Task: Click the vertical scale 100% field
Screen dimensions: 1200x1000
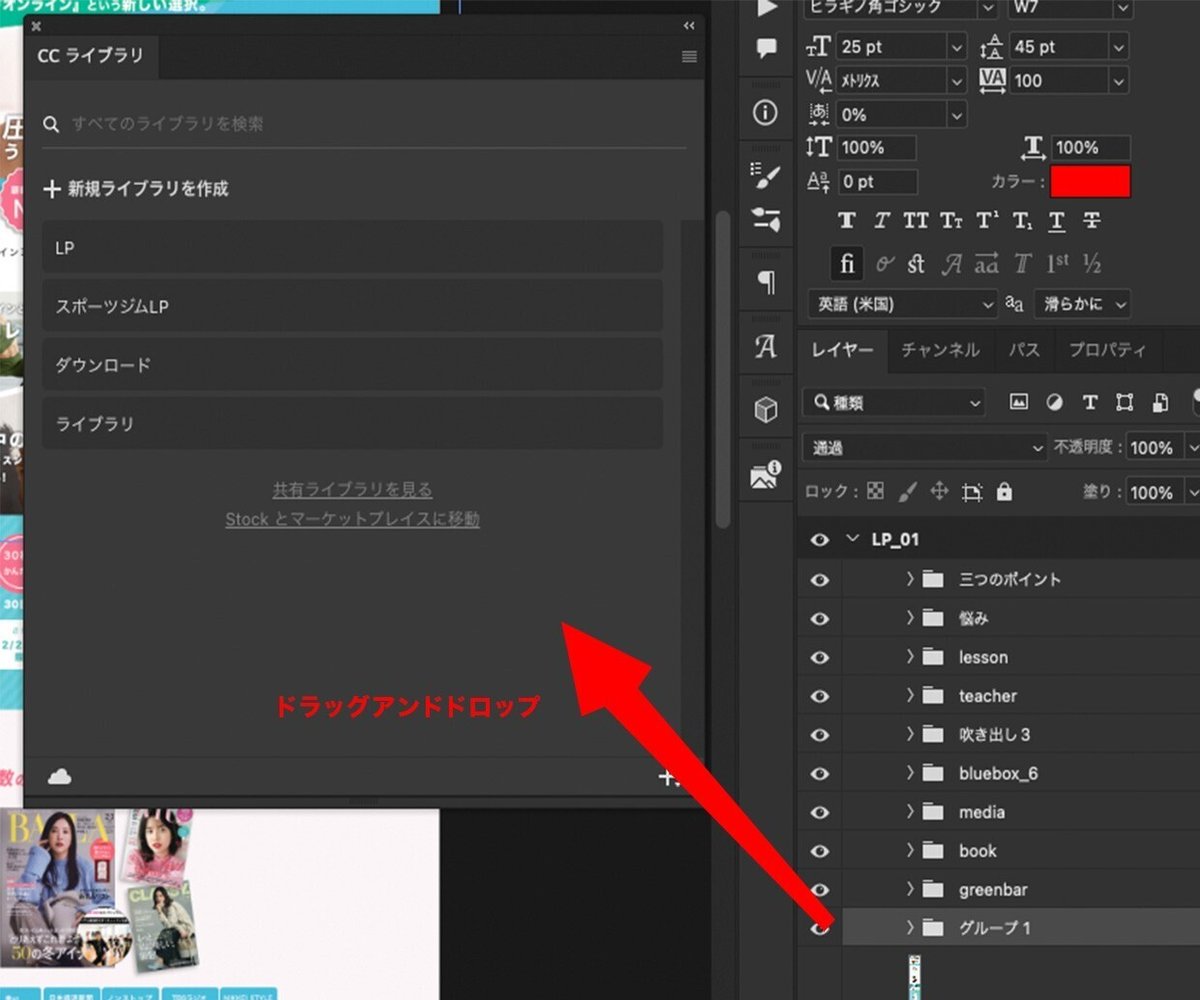Action: (877, 147)
